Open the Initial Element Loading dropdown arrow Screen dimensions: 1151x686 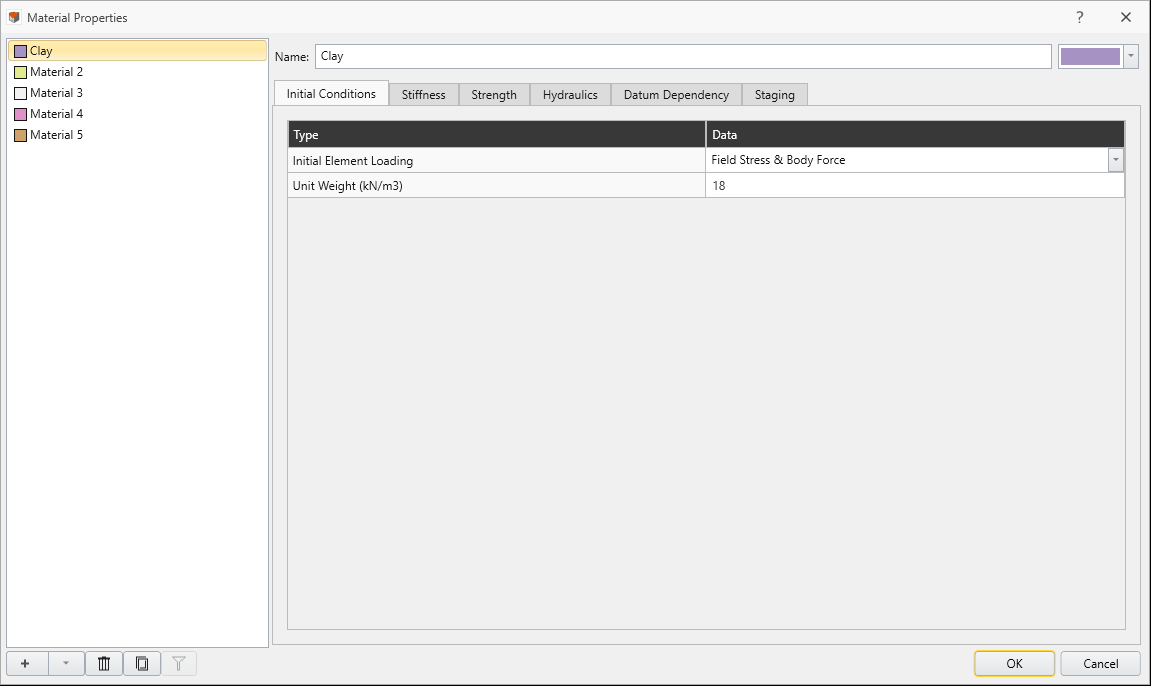coord(1116,160)
